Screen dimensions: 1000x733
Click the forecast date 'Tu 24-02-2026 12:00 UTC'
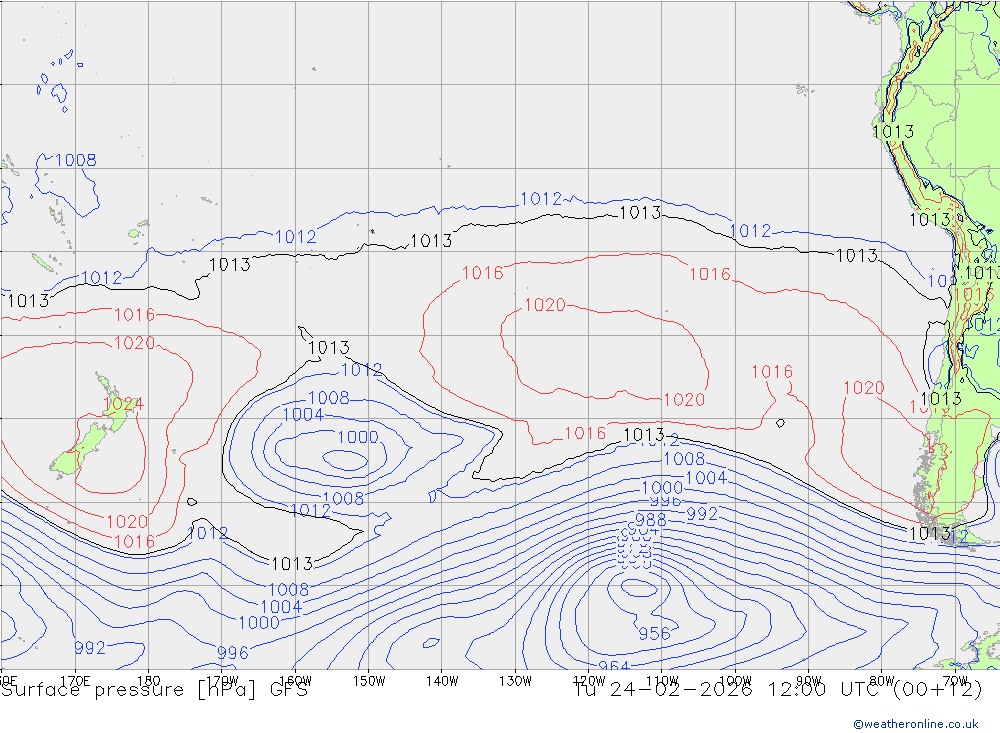click(728, 690)
